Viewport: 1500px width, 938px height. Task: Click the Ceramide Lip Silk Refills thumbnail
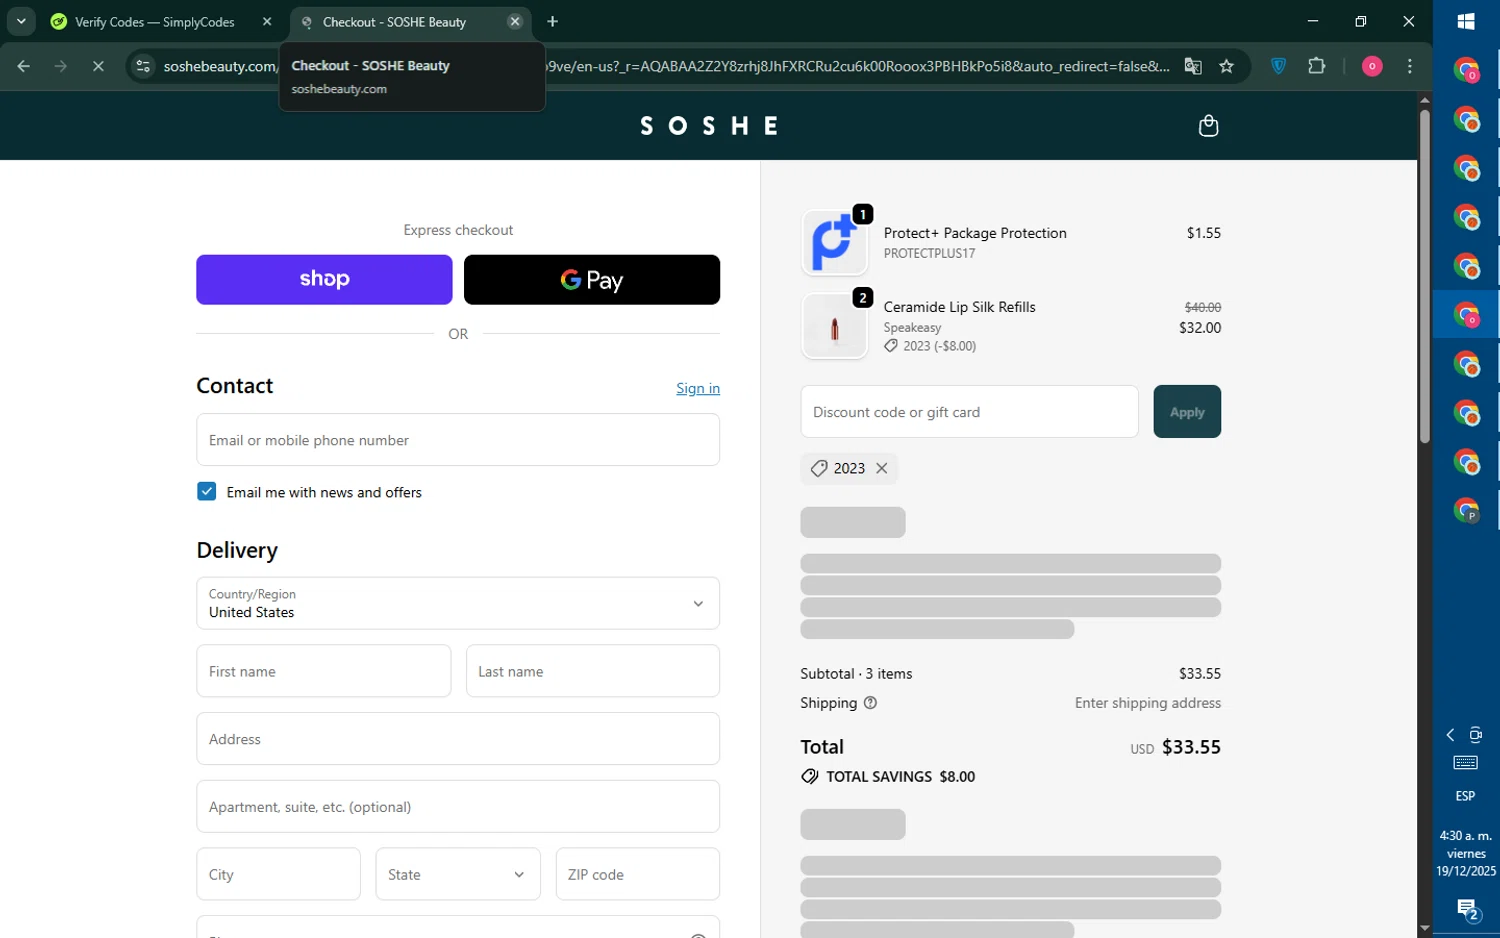tap(835, 326)
